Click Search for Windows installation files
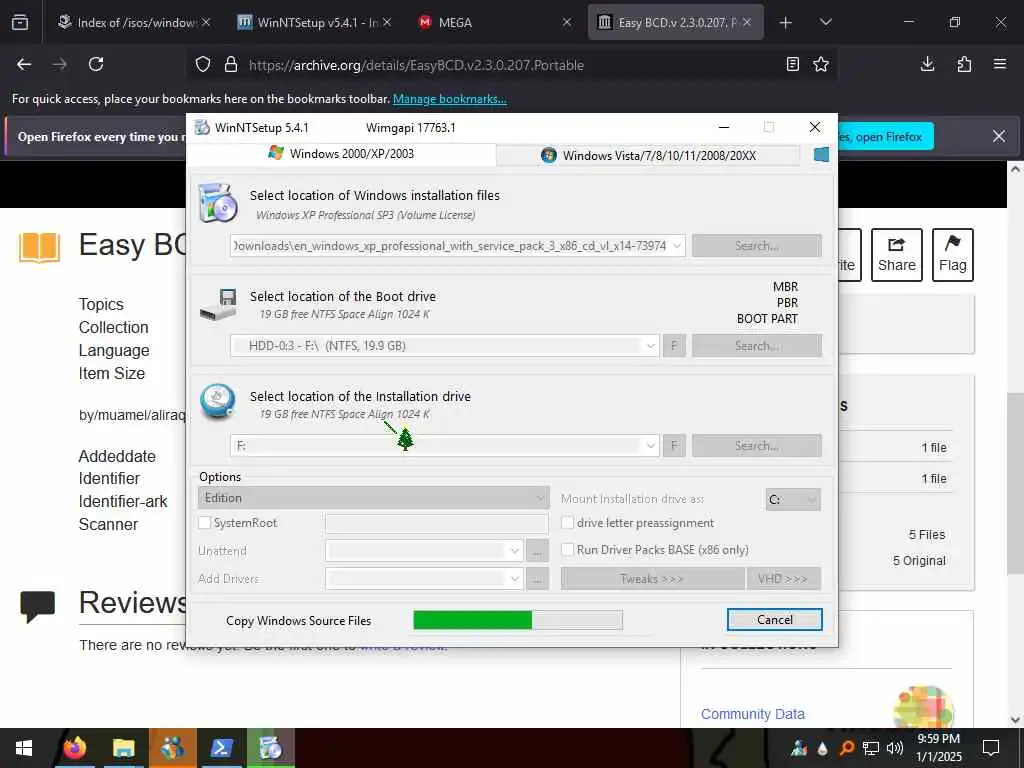 (x=757, y=246)
